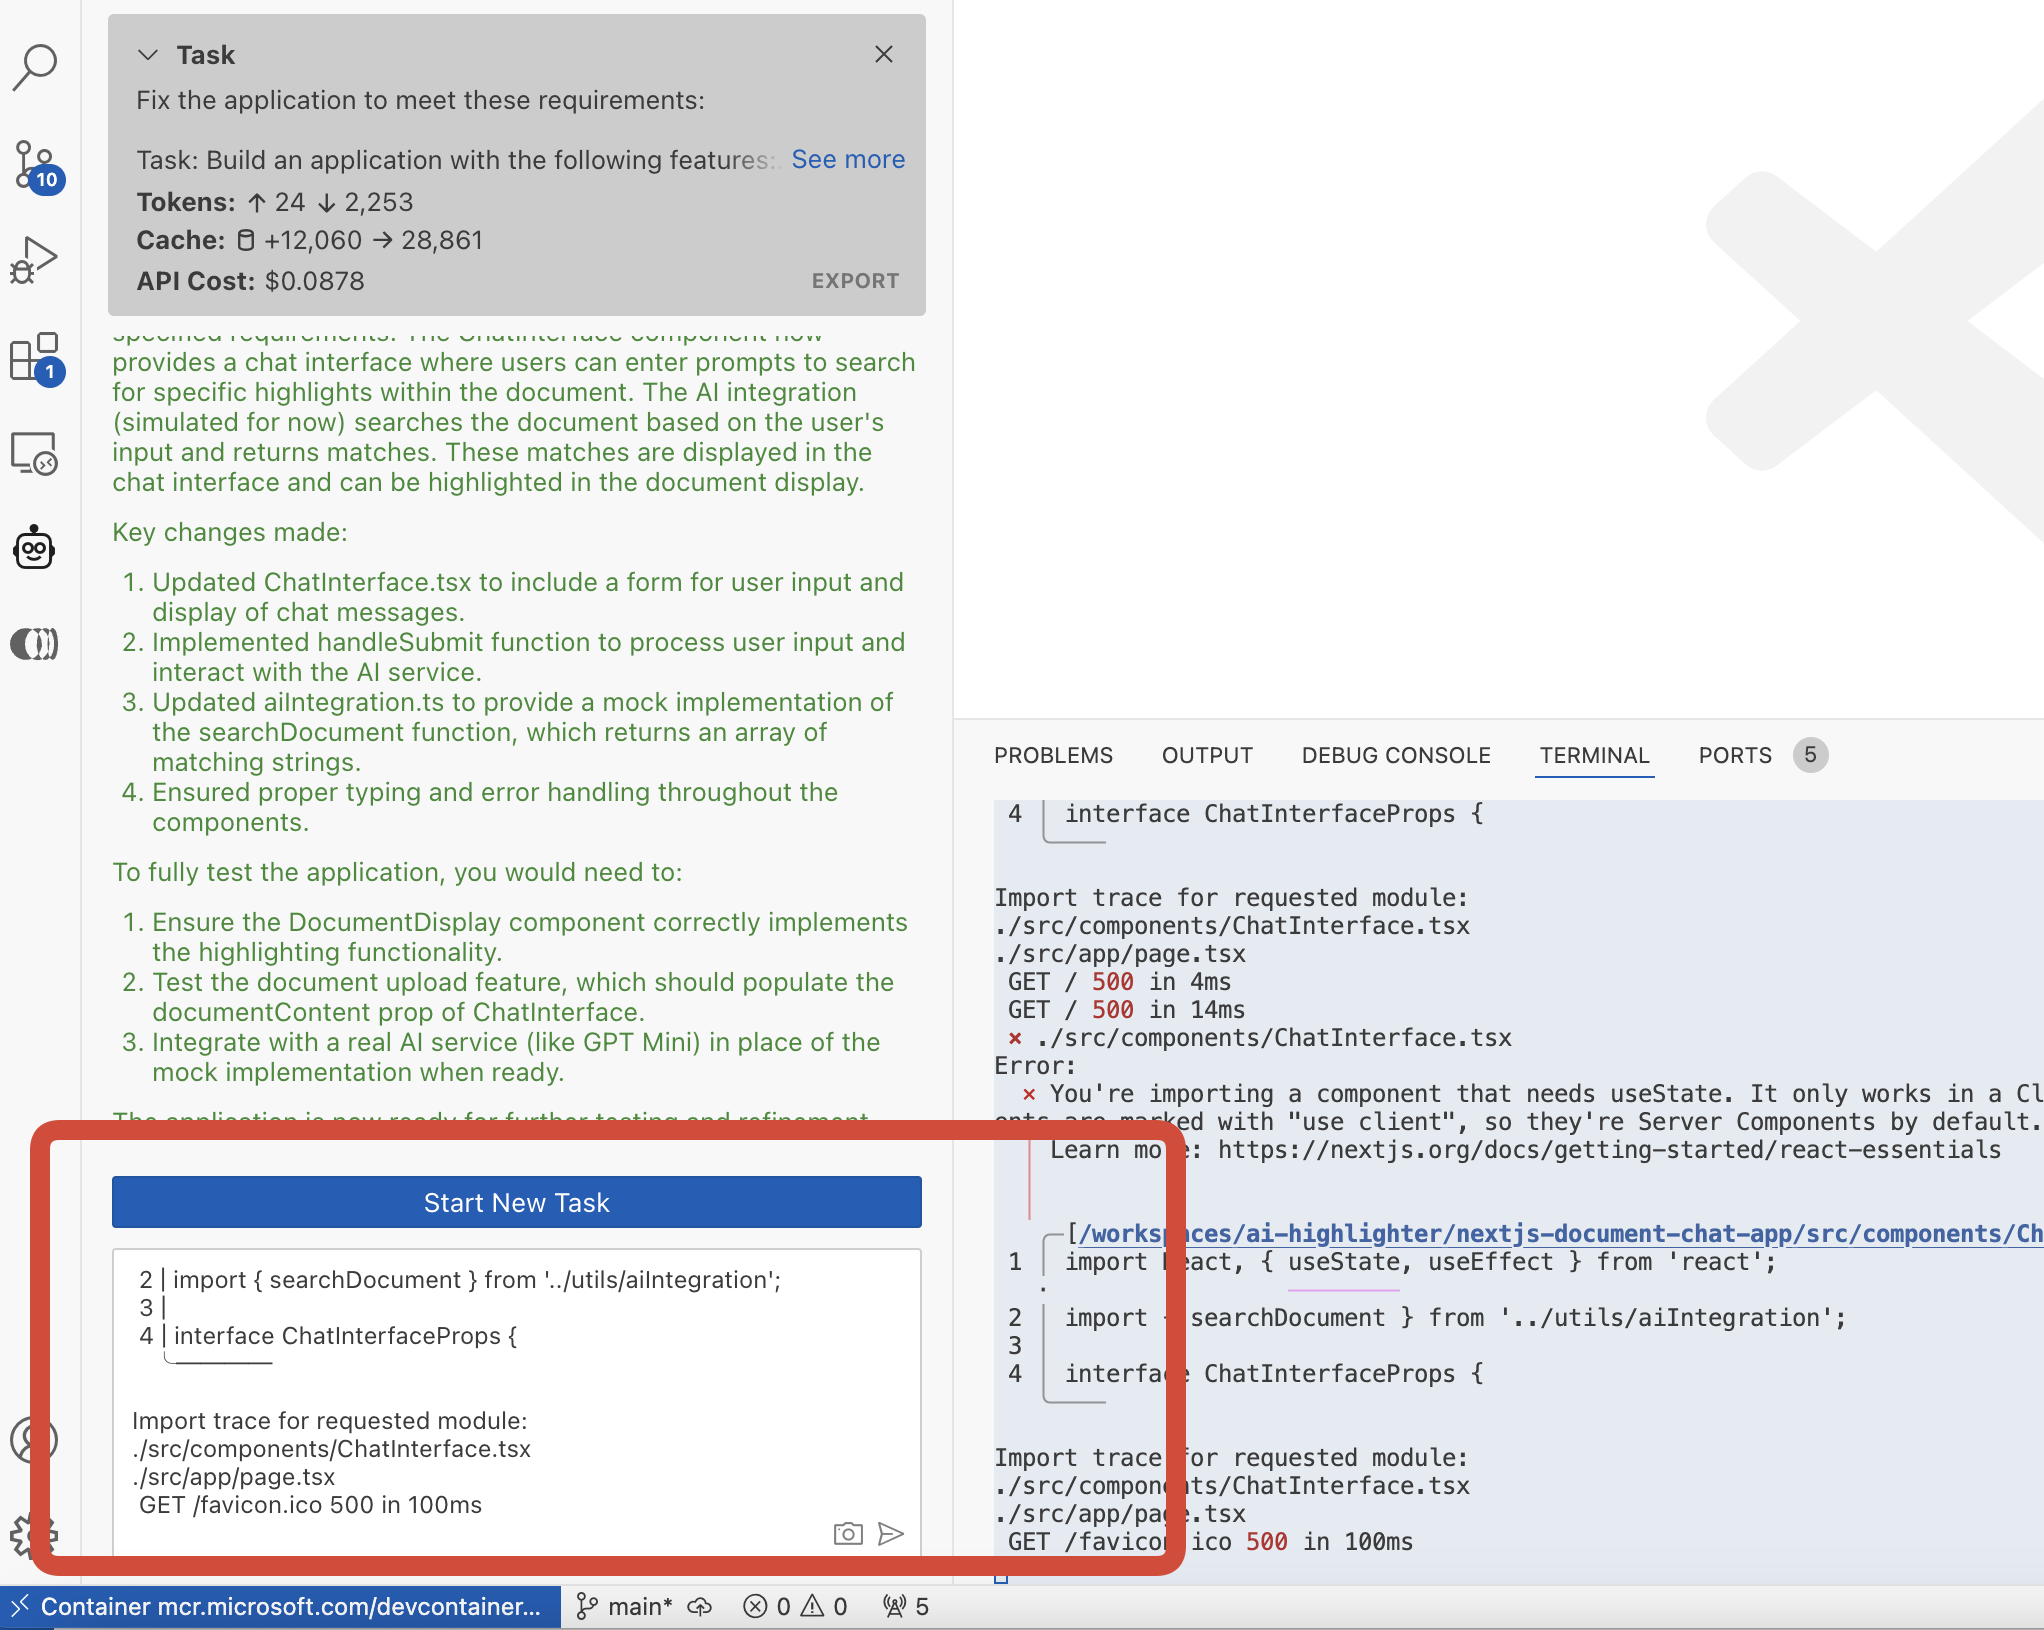Open the Extensions view icon
Image resolution: width=2044 pixels, height=1630 pixels.
pyautogui.click(x=35, y=357)
